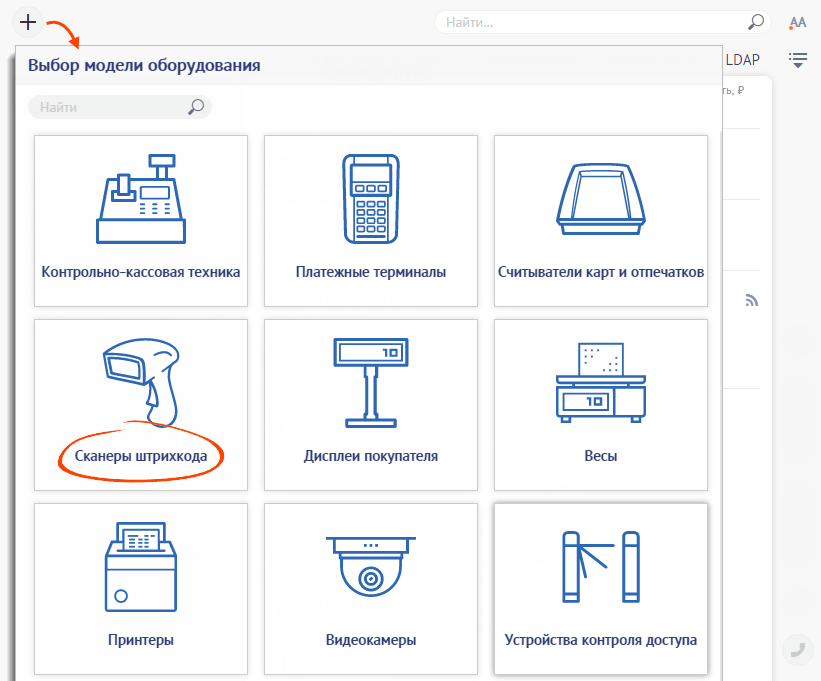Open Сканеры штрихкода label
Viewport: 821px width, 681px height.
tap(141, 456)
